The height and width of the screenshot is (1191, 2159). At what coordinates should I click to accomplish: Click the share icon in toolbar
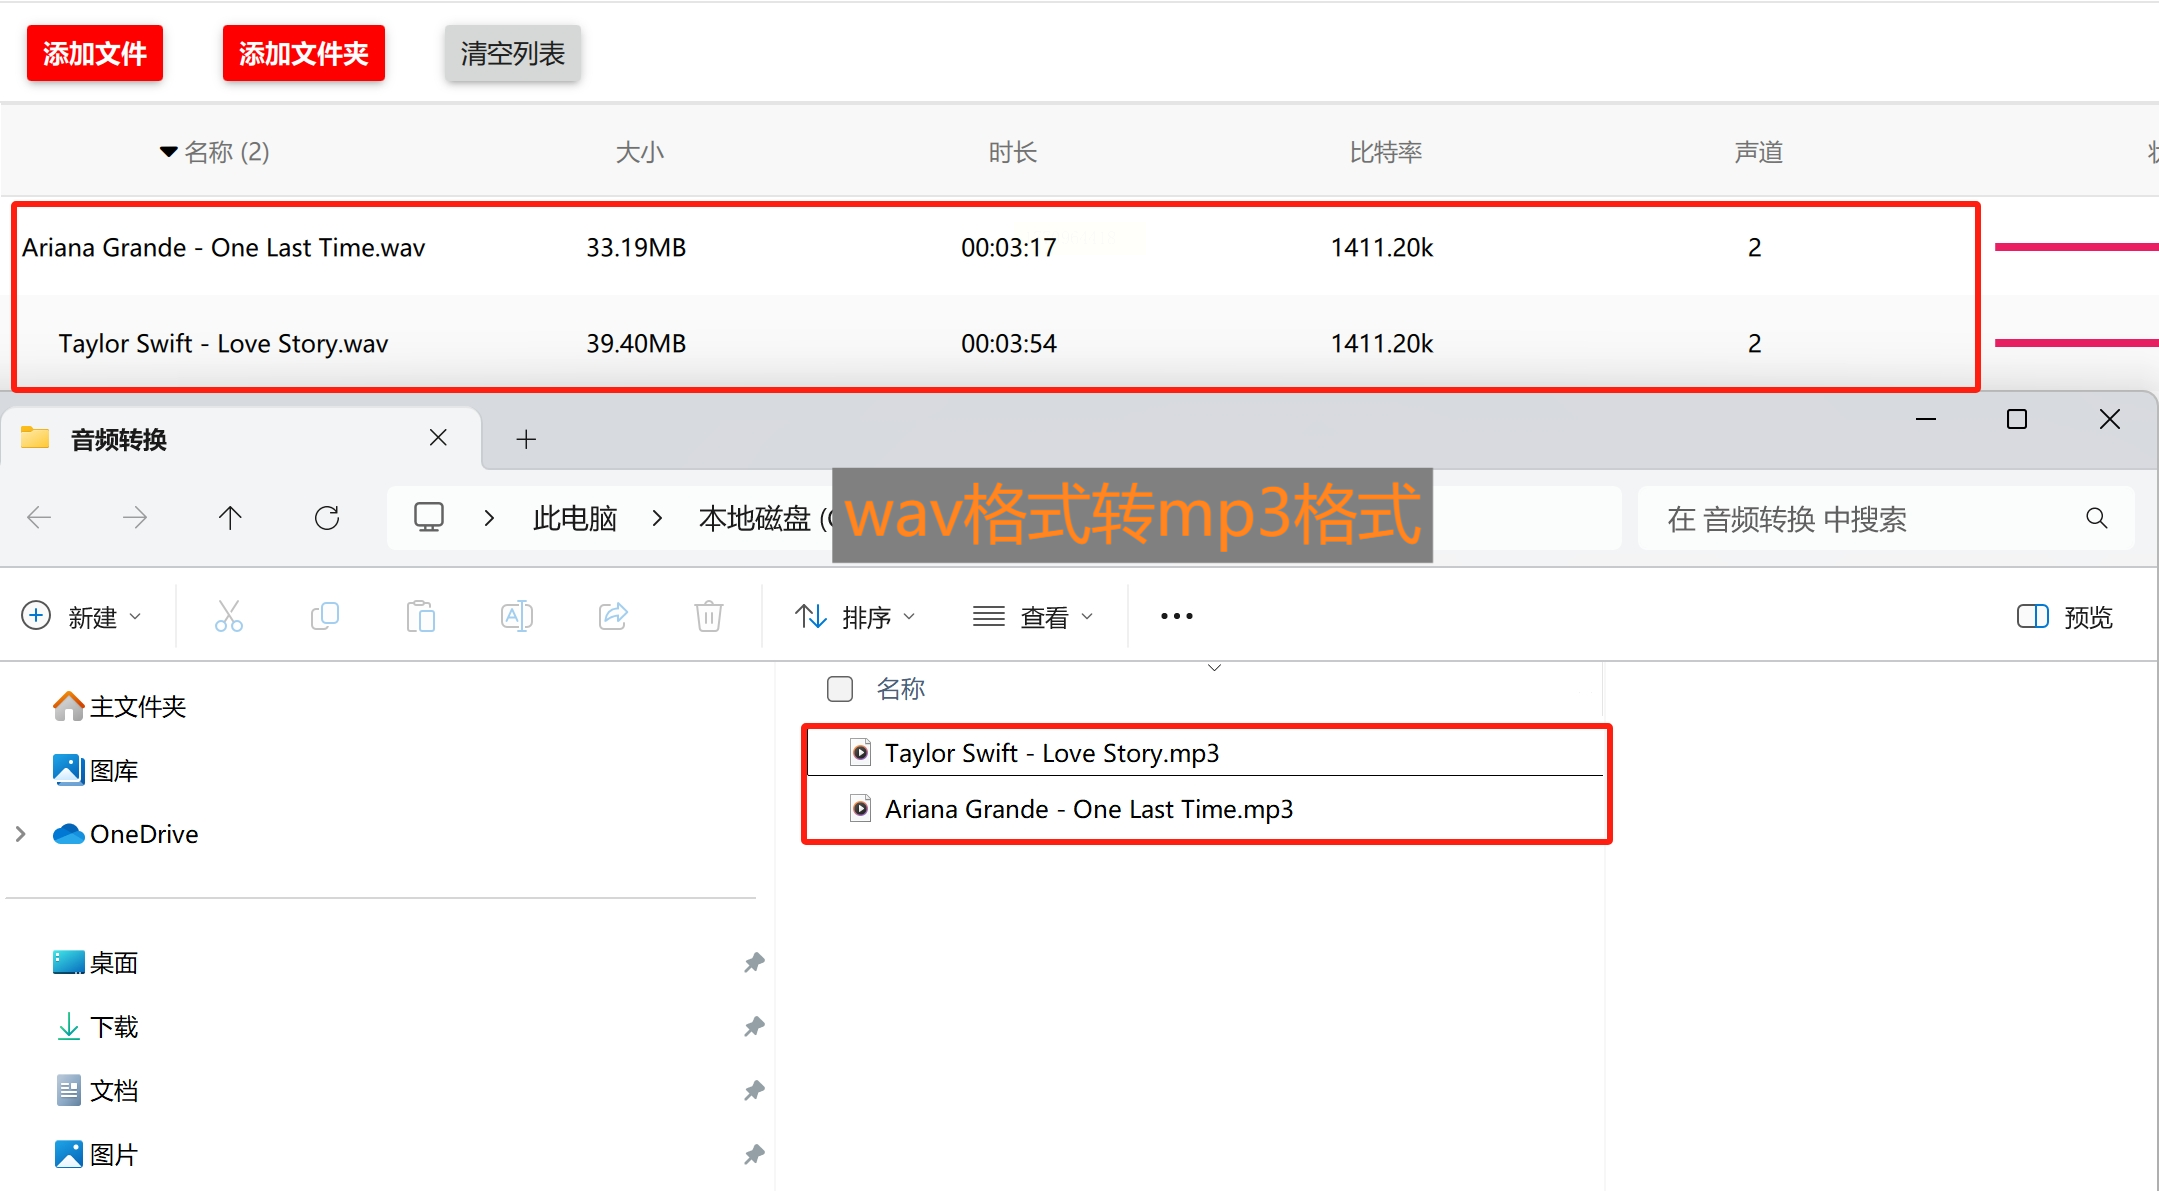click(x=613, y=616)
